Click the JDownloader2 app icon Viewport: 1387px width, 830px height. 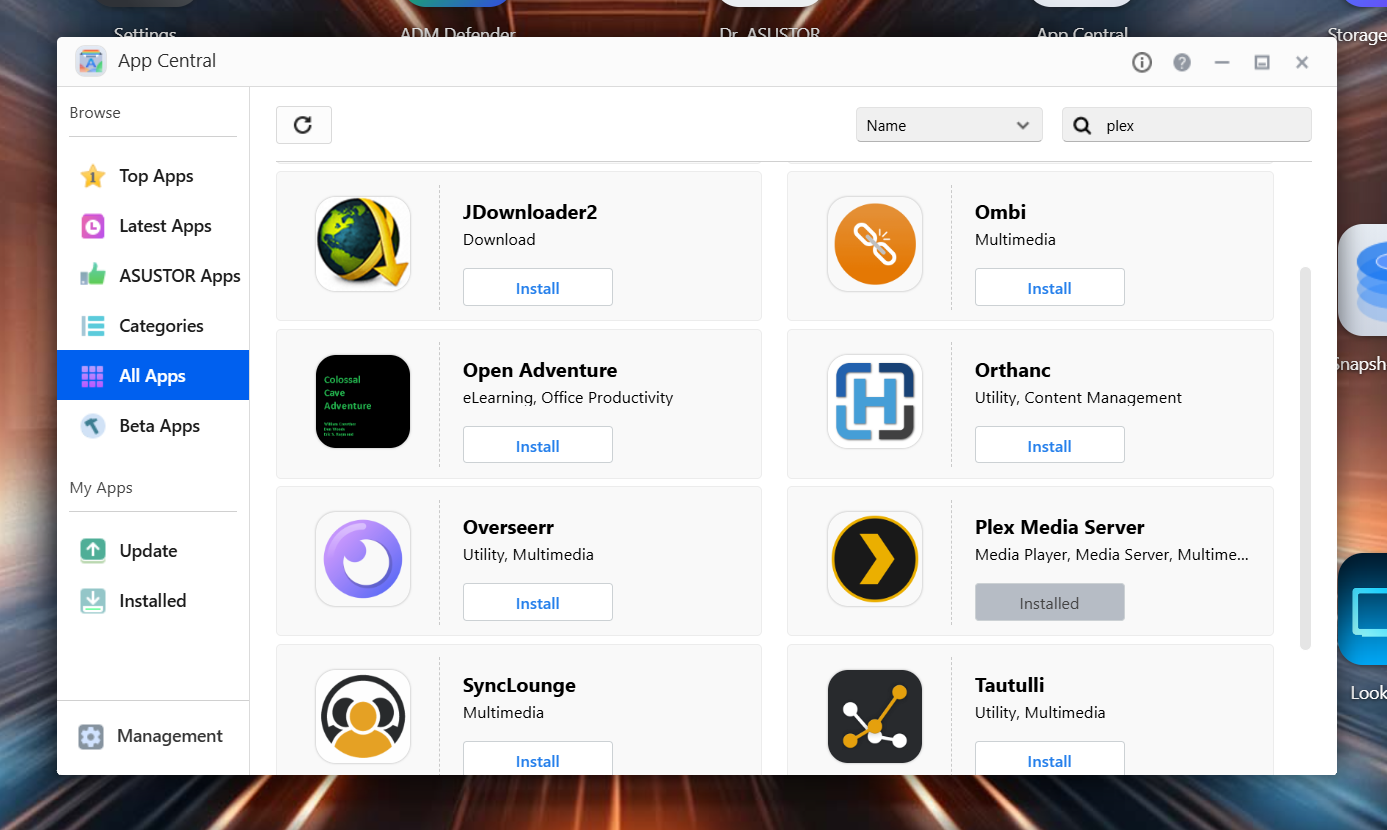click(363, 244)
